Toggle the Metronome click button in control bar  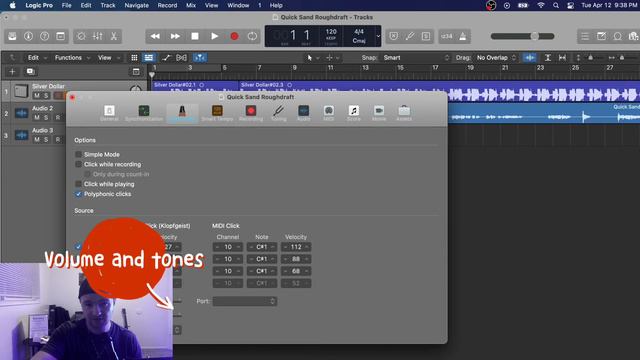point(463,36)
